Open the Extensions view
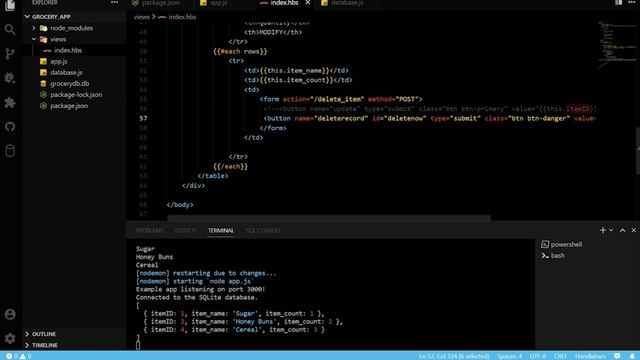The image size is (640, 360). pos(10,102)
